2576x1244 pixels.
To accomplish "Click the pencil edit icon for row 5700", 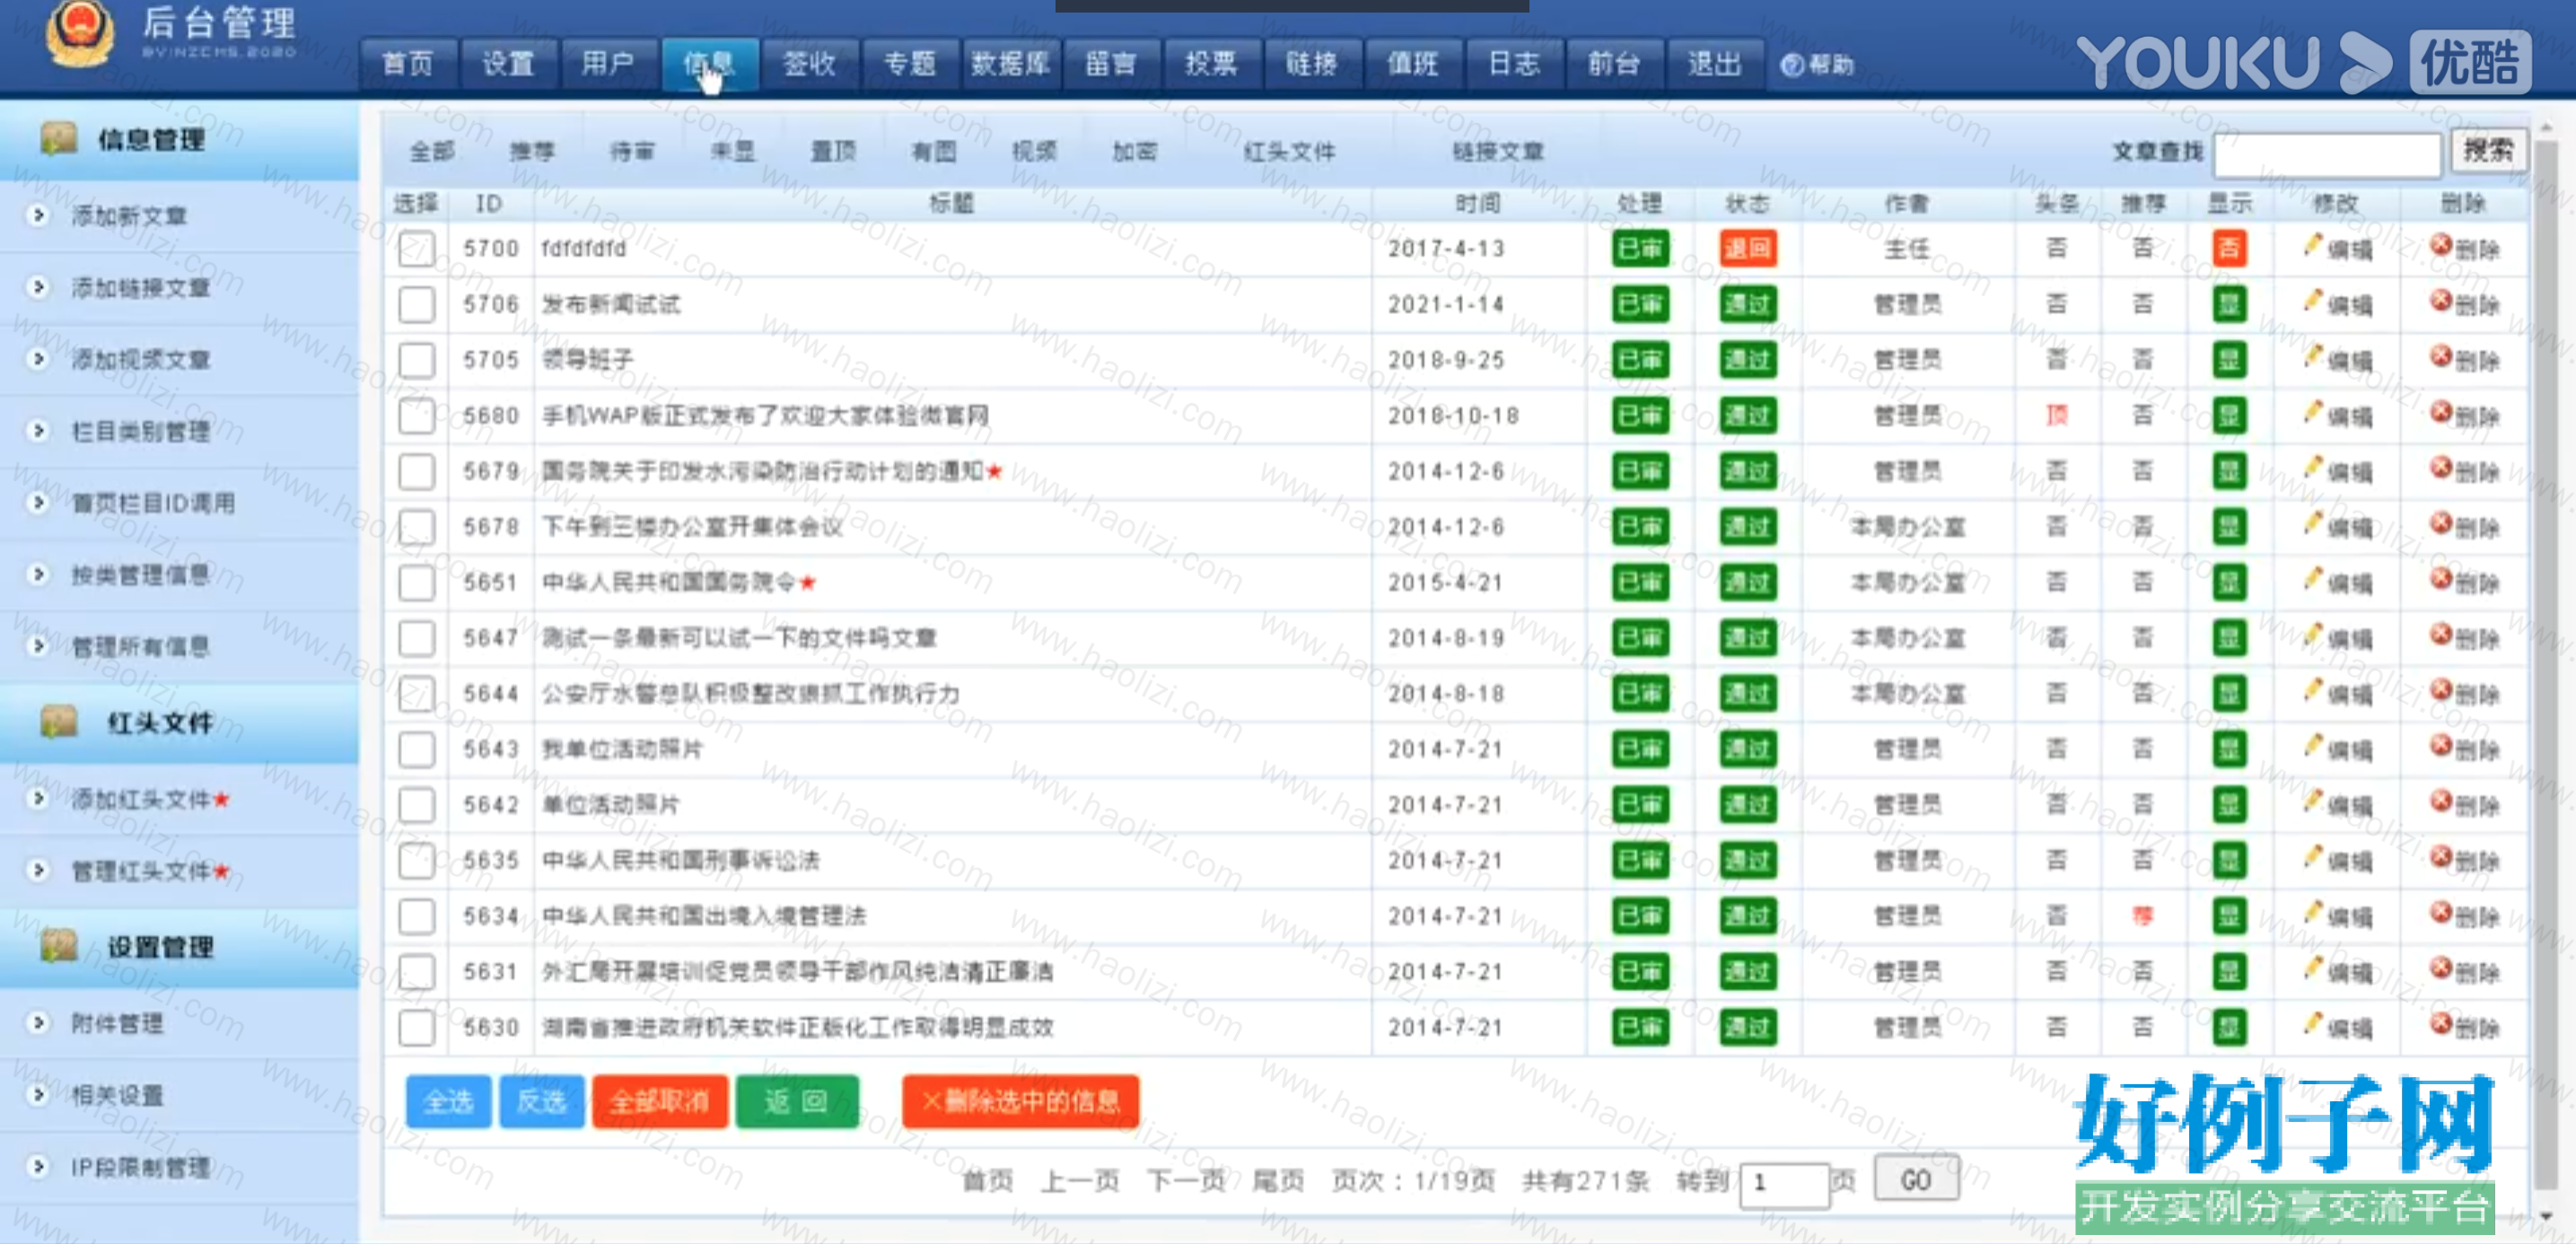I will pos(2313,245).
